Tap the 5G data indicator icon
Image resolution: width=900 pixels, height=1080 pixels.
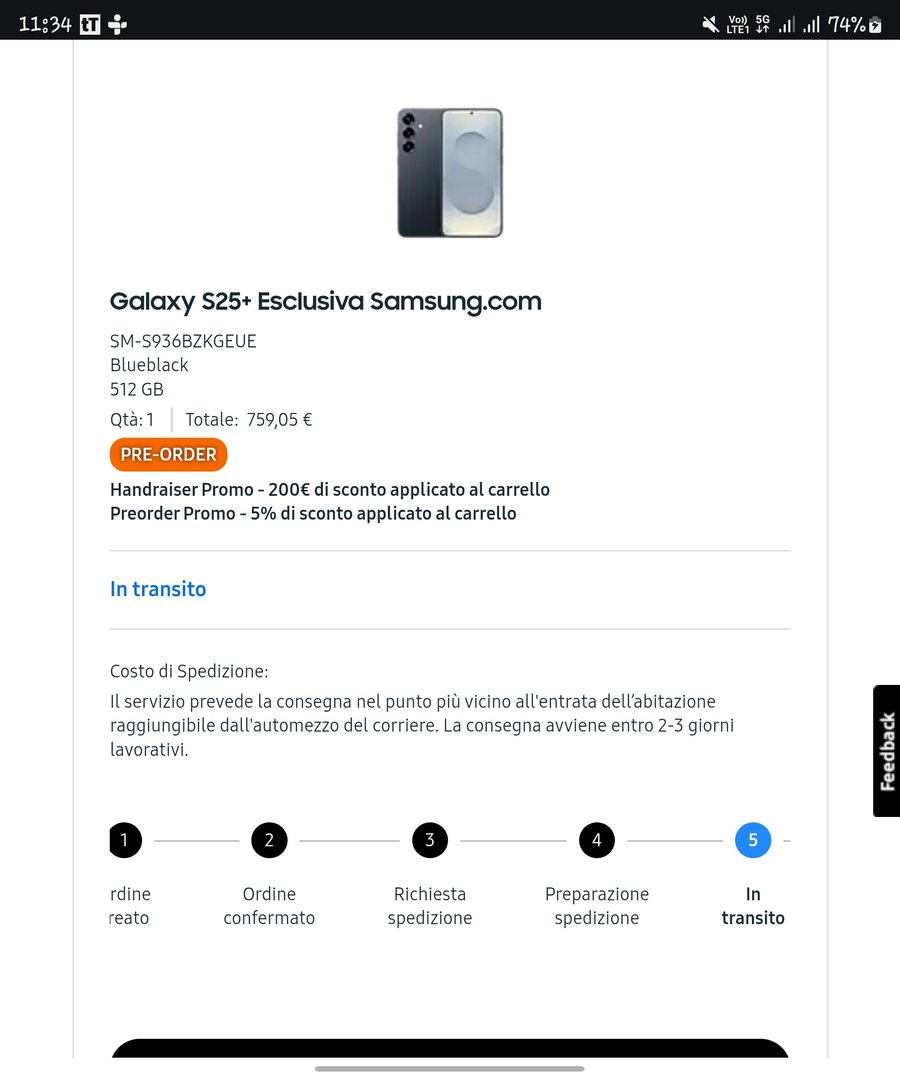(763, 24)
